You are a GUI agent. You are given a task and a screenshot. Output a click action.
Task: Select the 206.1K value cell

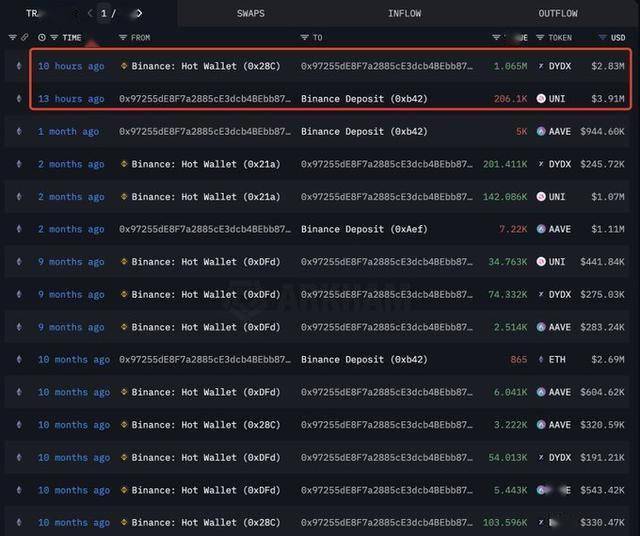[510, 99]
